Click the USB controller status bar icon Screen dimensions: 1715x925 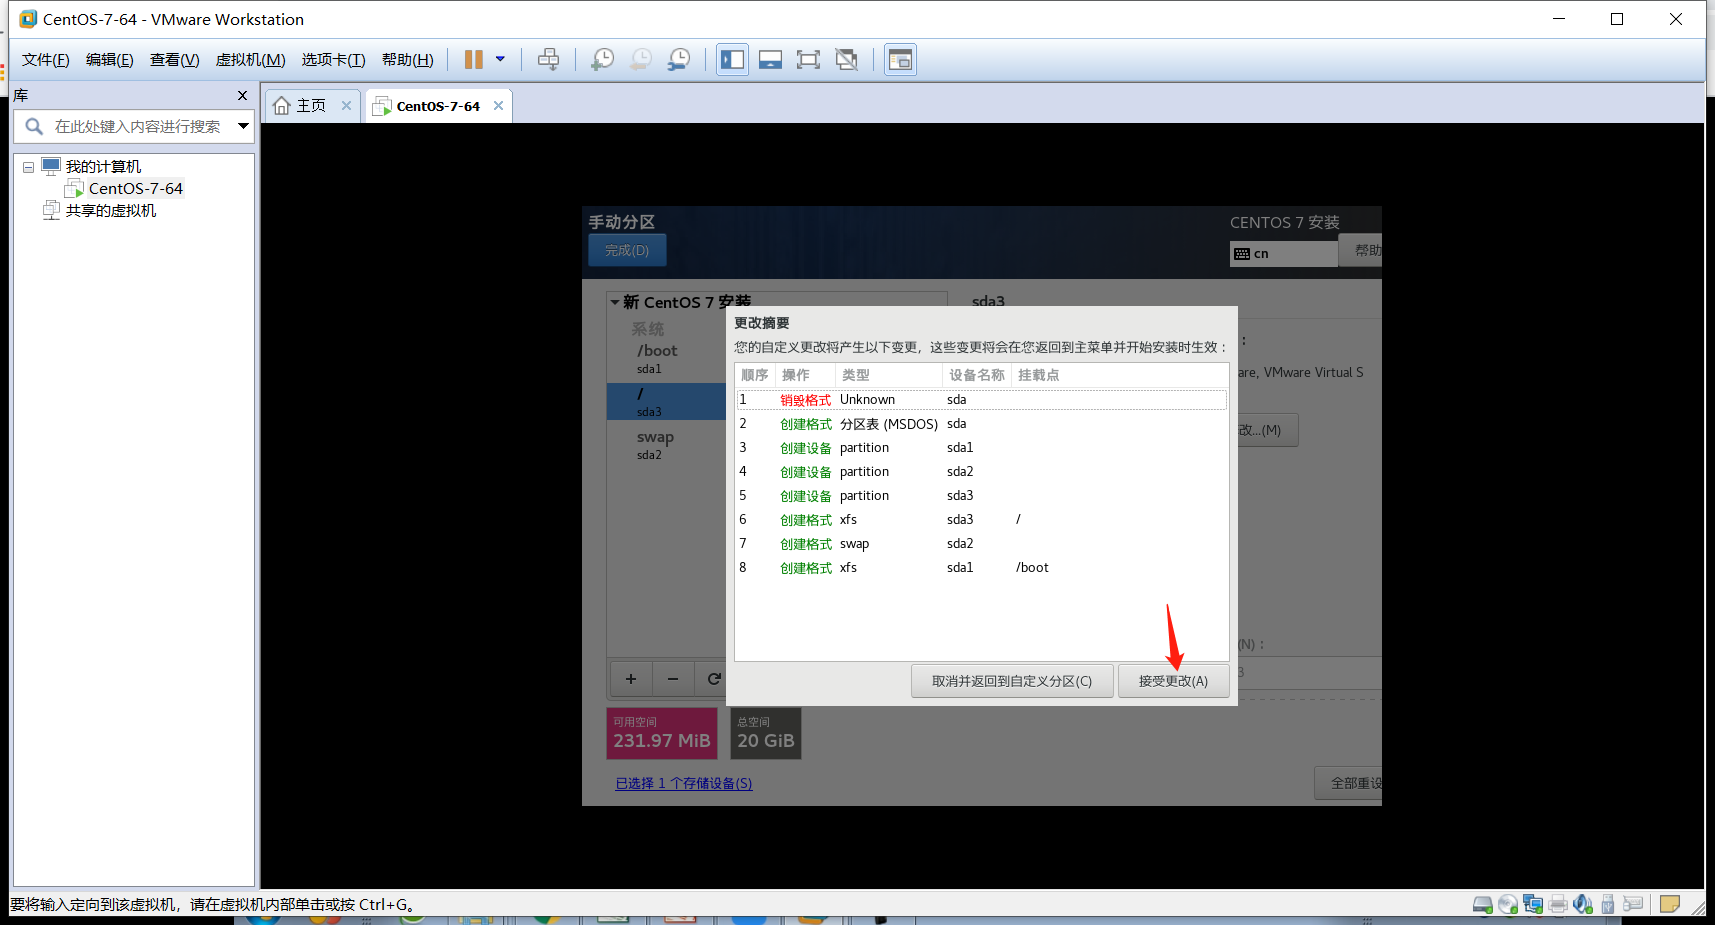pyautogui.click(x=1608, y=905)
